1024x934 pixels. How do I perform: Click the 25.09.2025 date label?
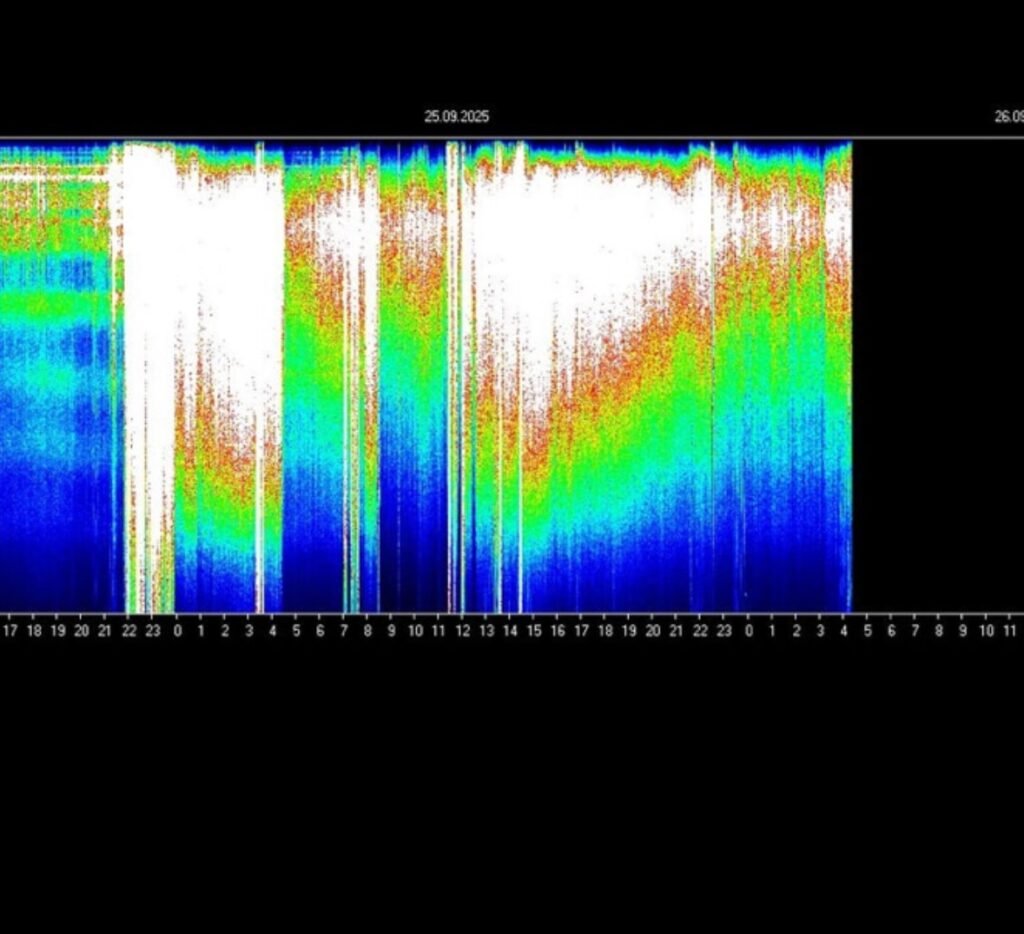tap(456, 117)
